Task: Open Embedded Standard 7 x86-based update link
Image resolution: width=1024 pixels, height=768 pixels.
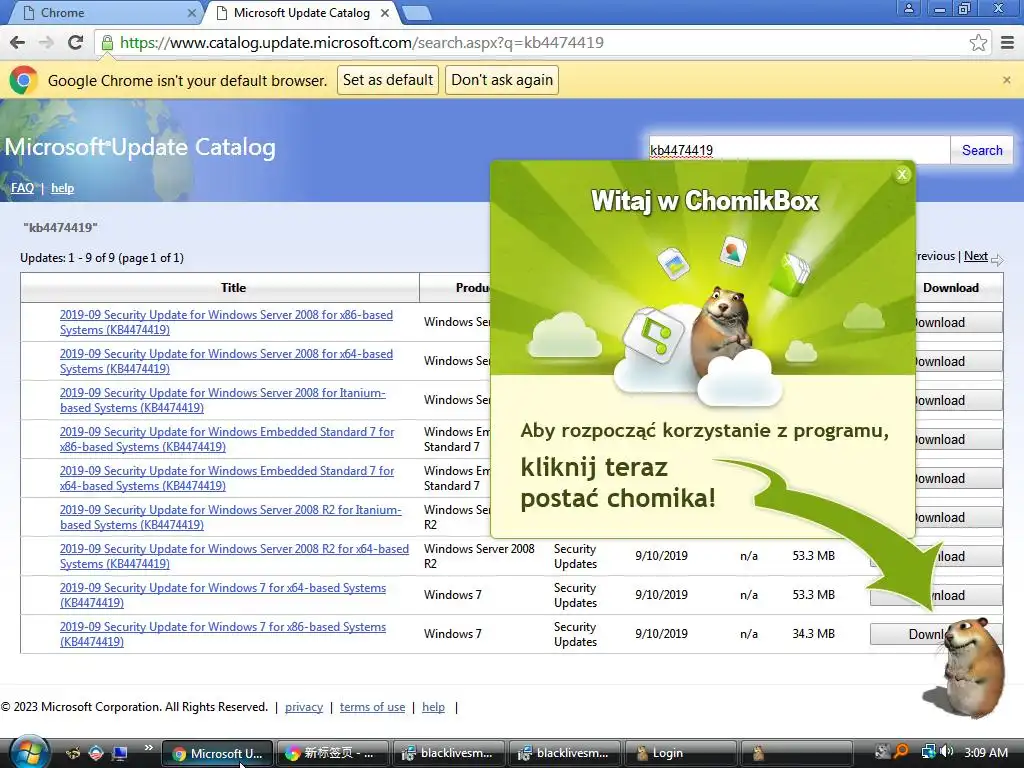Action: click(227, 440)
